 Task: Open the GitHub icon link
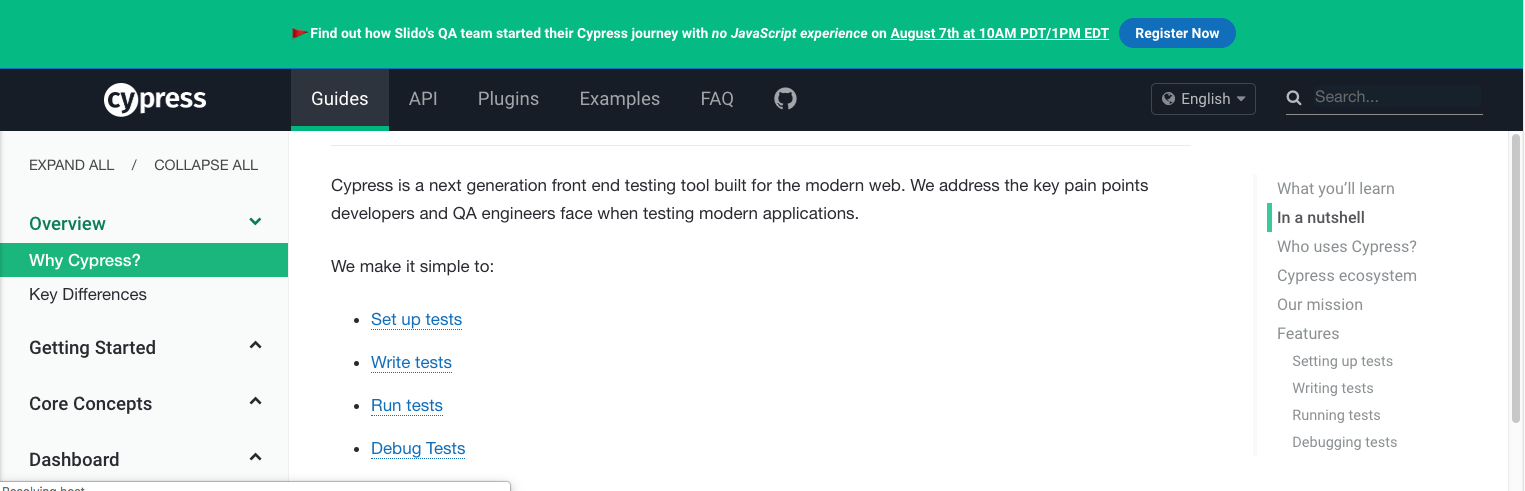click(x=786, y=98)
